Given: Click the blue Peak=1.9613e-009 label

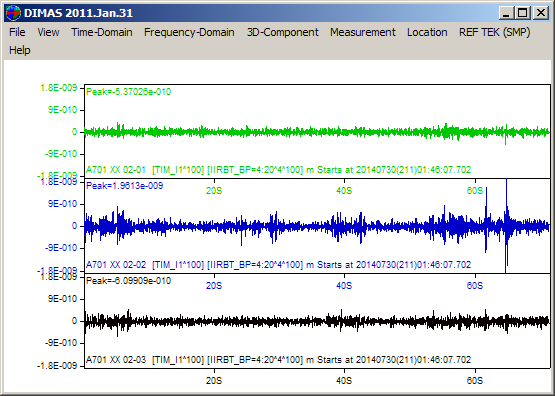Looking at the screenshot, I should [x=125, y=186].
